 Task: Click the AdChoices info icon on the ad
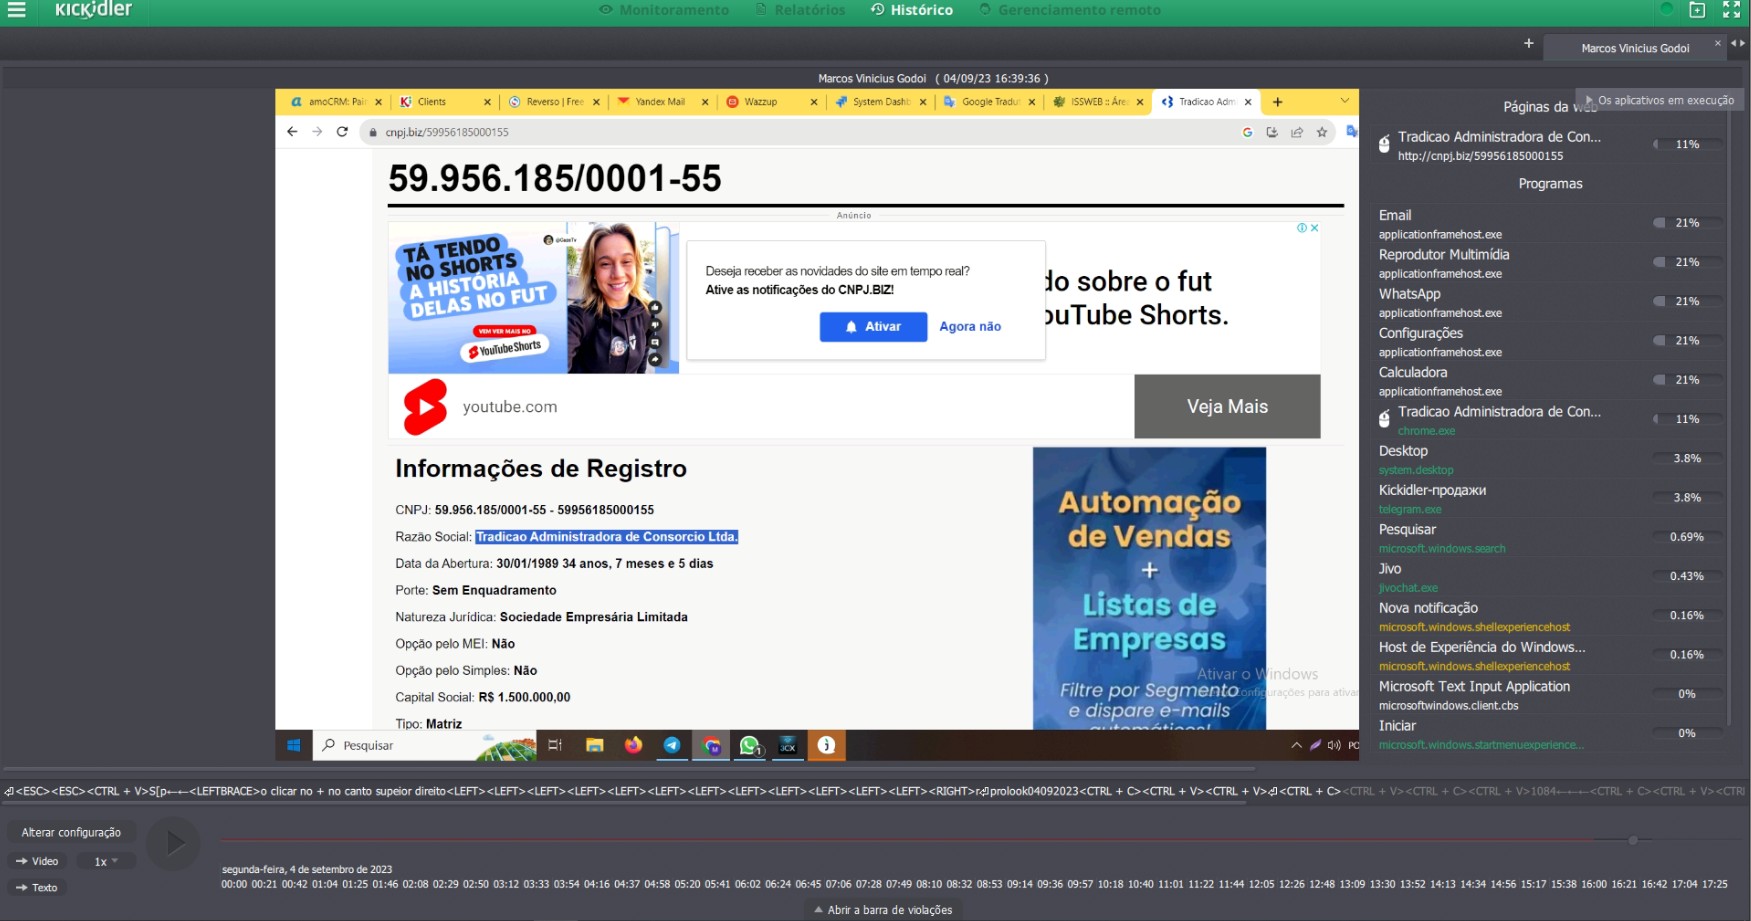tap(1302, 228)
